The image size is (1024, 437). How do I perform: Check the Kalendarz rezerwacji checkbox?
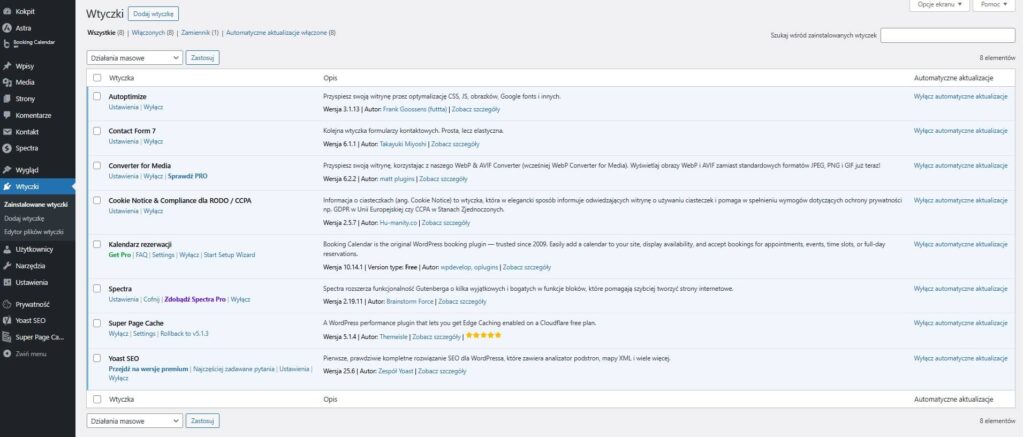97,244
